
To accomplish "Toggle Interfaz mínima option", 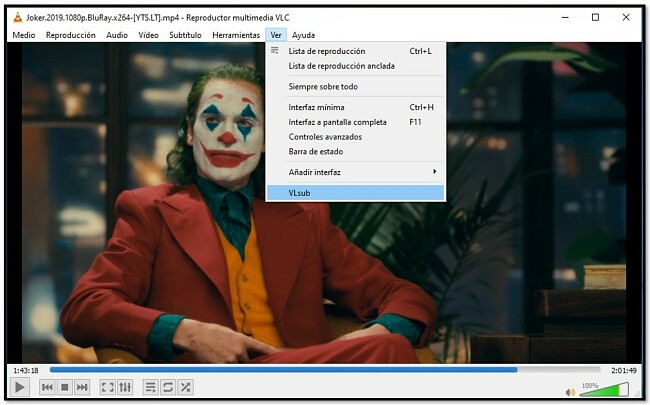I will click(356, 107).
